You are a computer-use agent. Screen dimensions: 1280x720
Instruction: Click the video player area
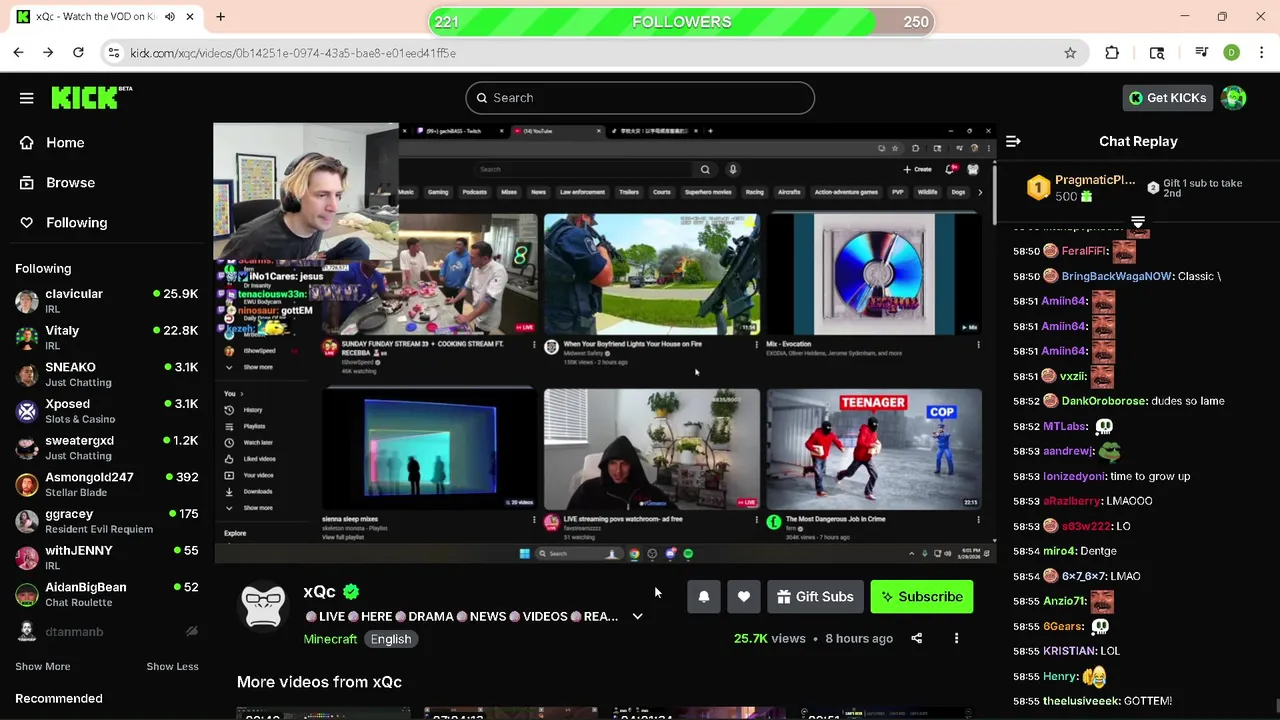(604, 342)
